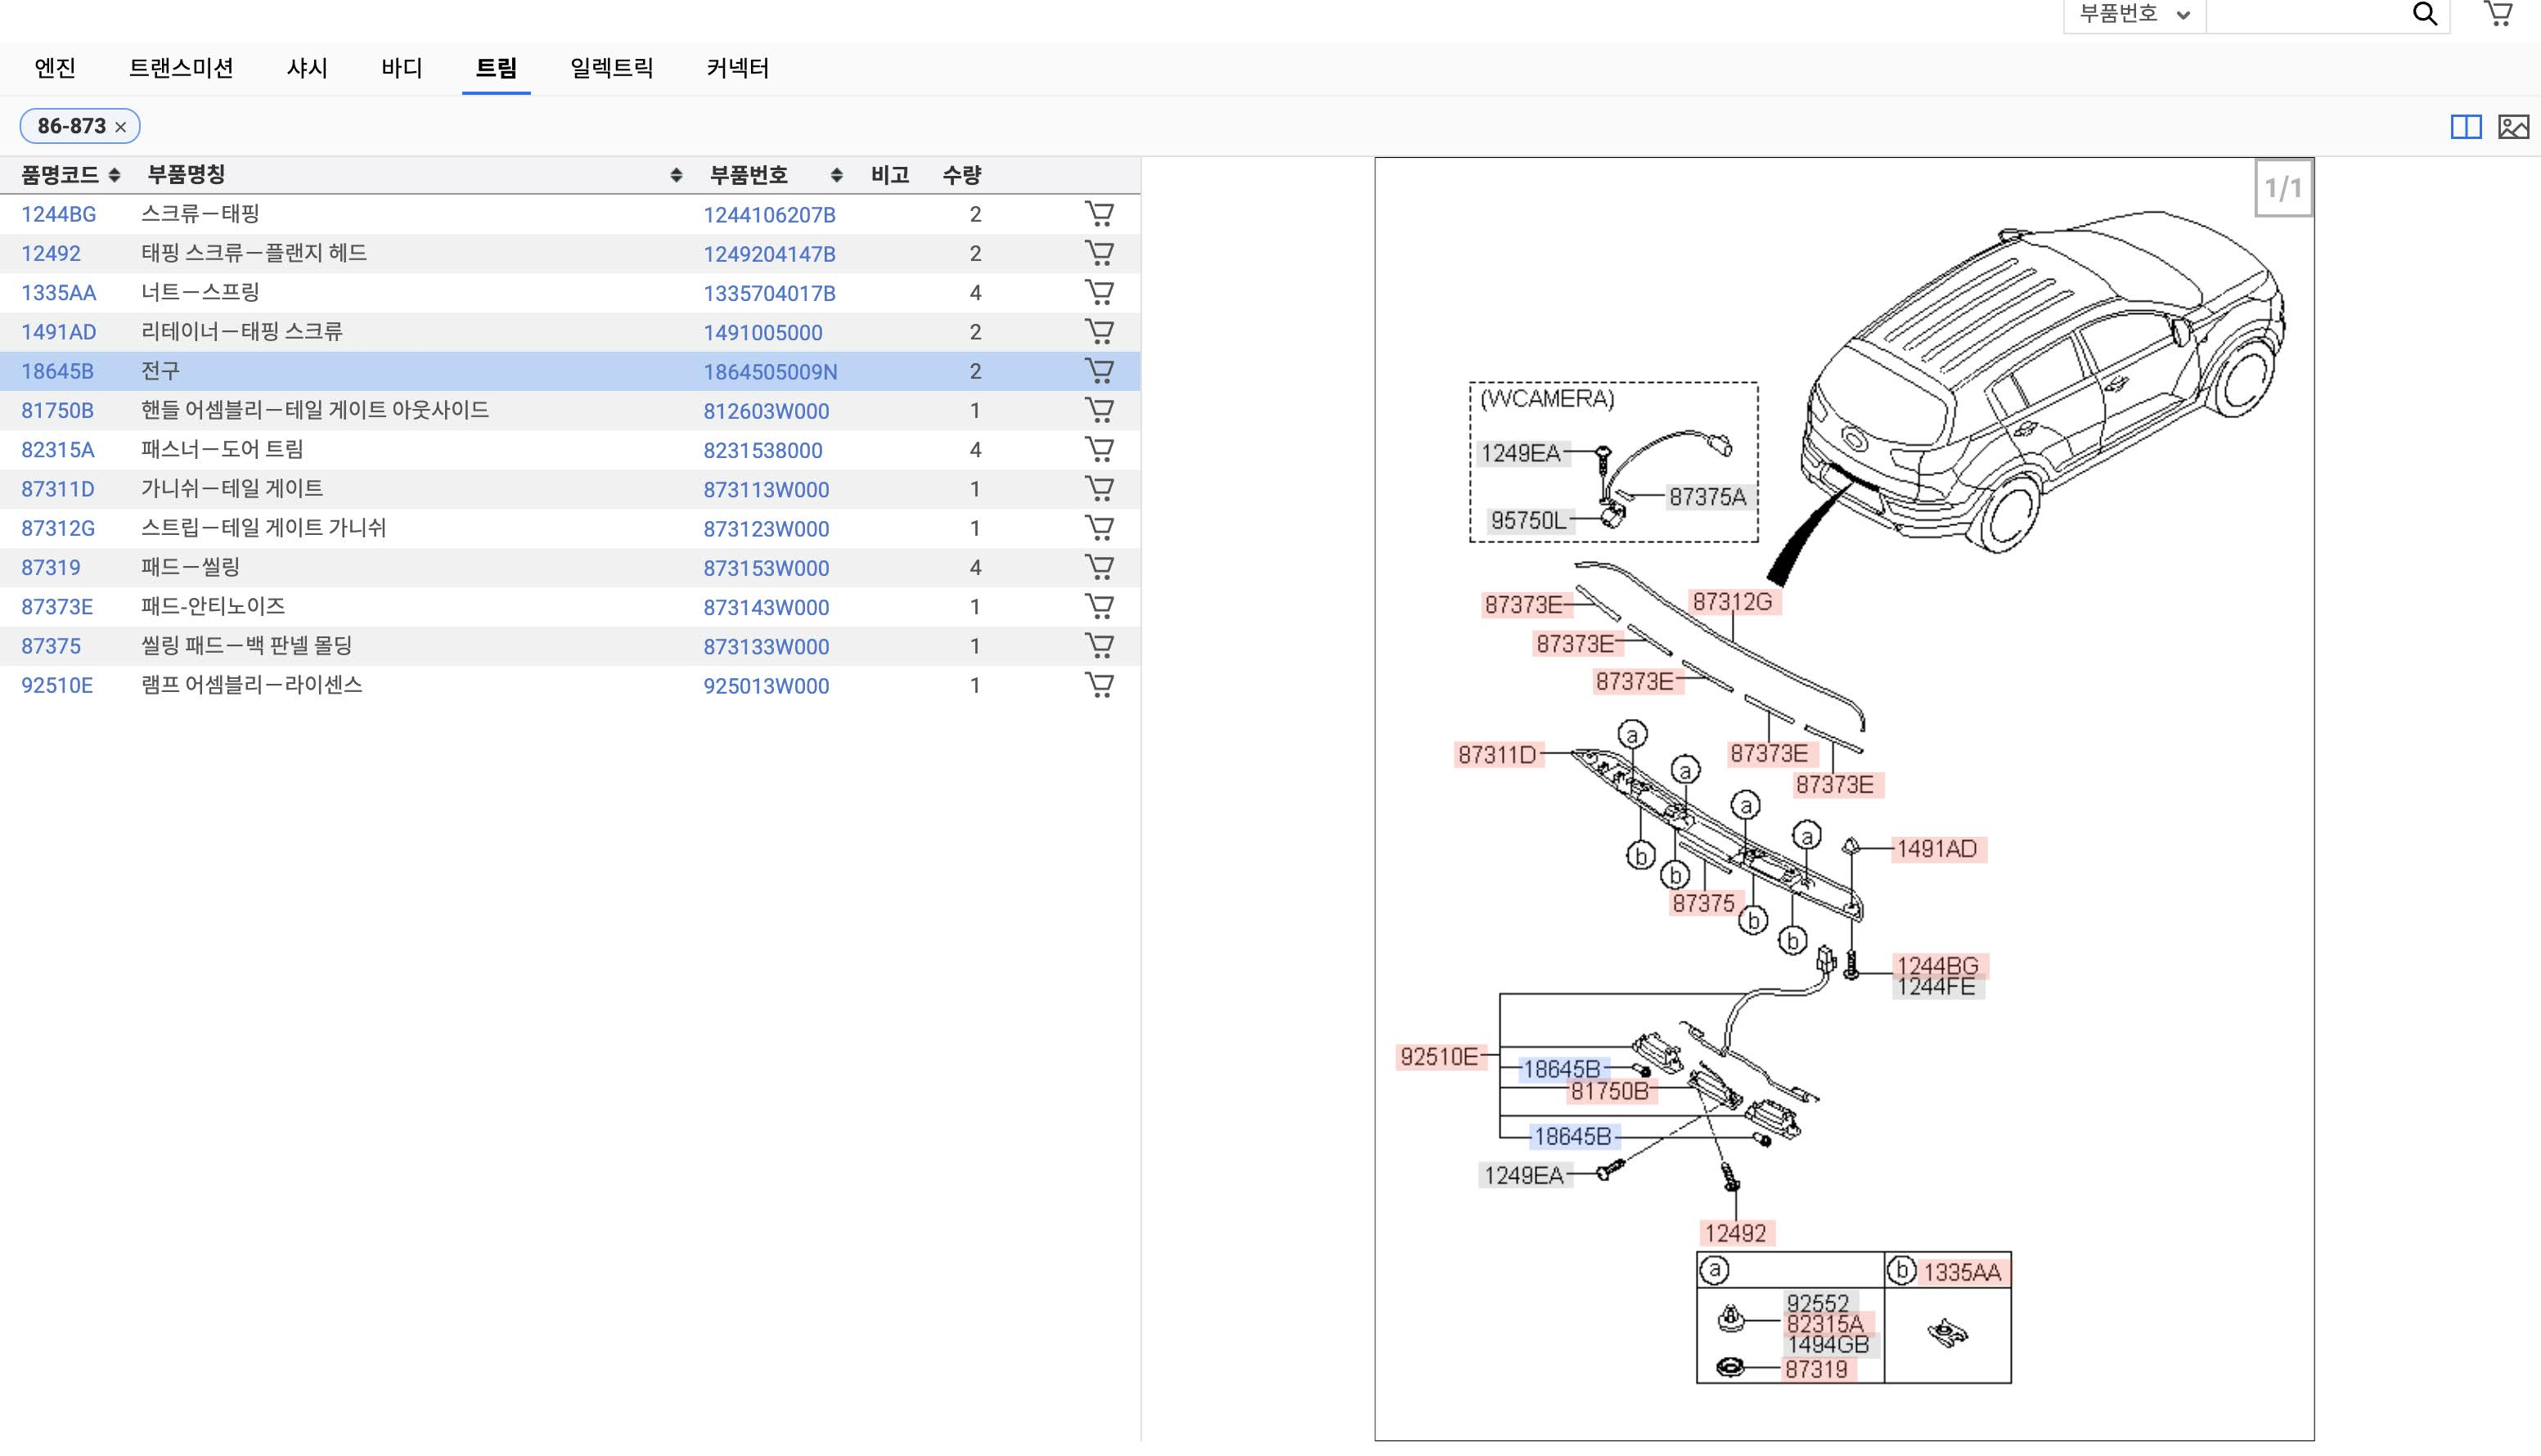Open part number 812603W000 link
Viewport: 2541px width, 1456px height.
765,411
